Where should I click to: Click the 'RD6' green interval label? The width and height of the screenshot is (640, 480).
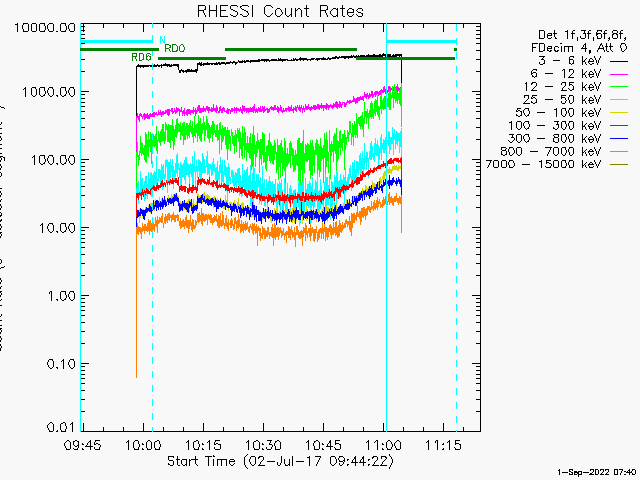tap(141, 57)
